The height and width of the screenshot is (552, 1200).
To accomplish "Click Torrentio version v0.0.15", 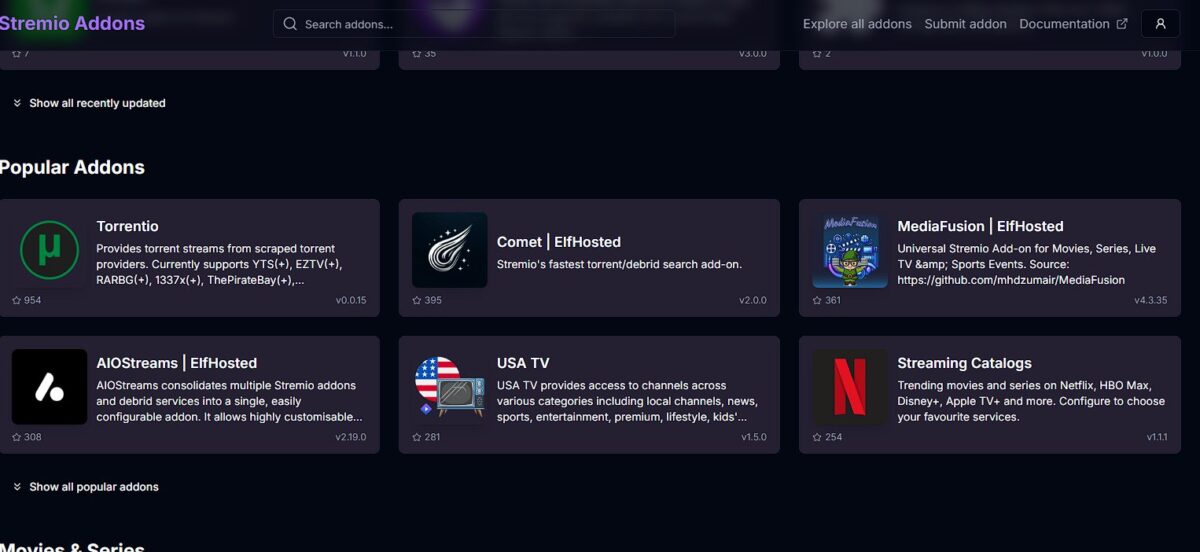I will coord(351,300).
